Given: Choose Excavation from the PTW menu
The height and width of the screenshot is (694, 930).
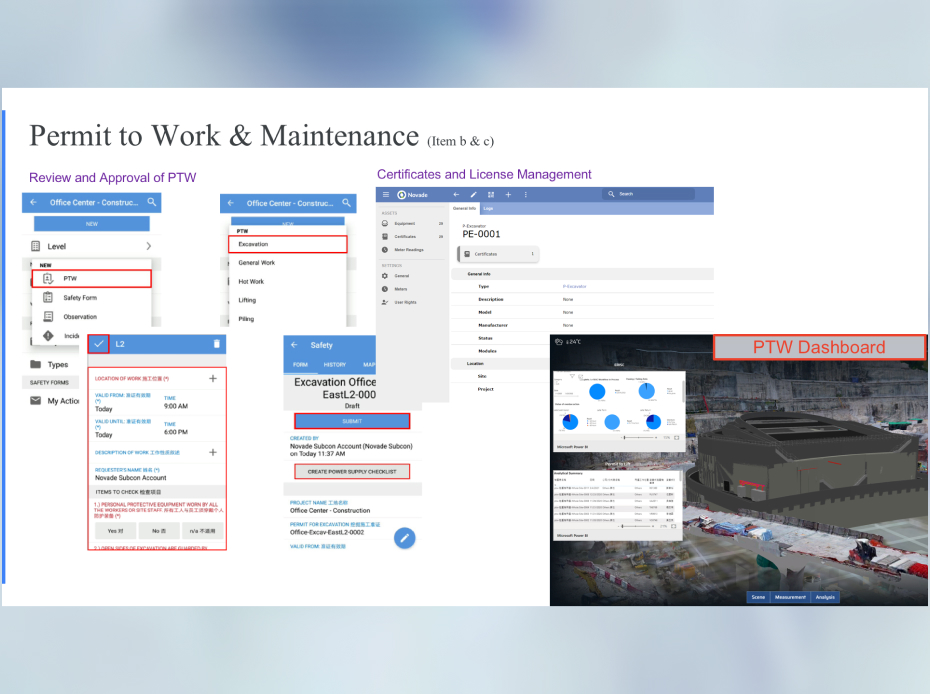Looking at the screenshot, I should 287,244.
